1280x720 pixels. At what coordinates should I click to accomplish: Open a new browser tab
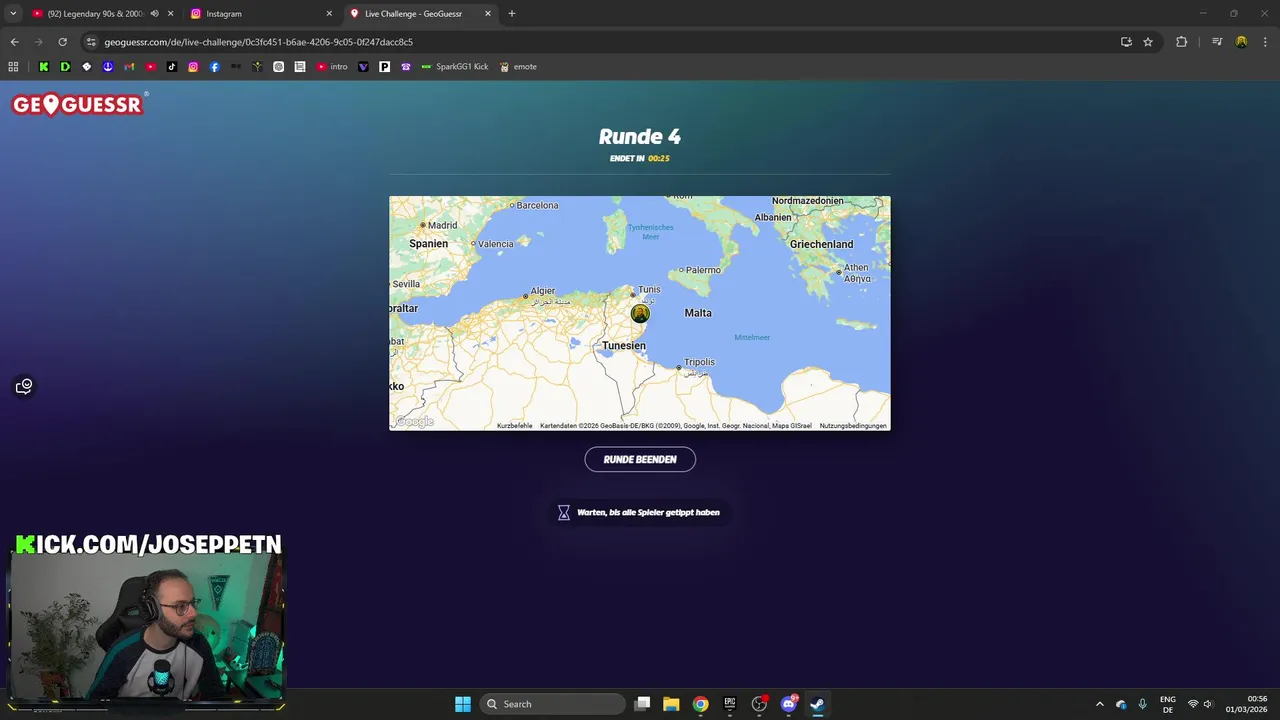coord(512,14)
